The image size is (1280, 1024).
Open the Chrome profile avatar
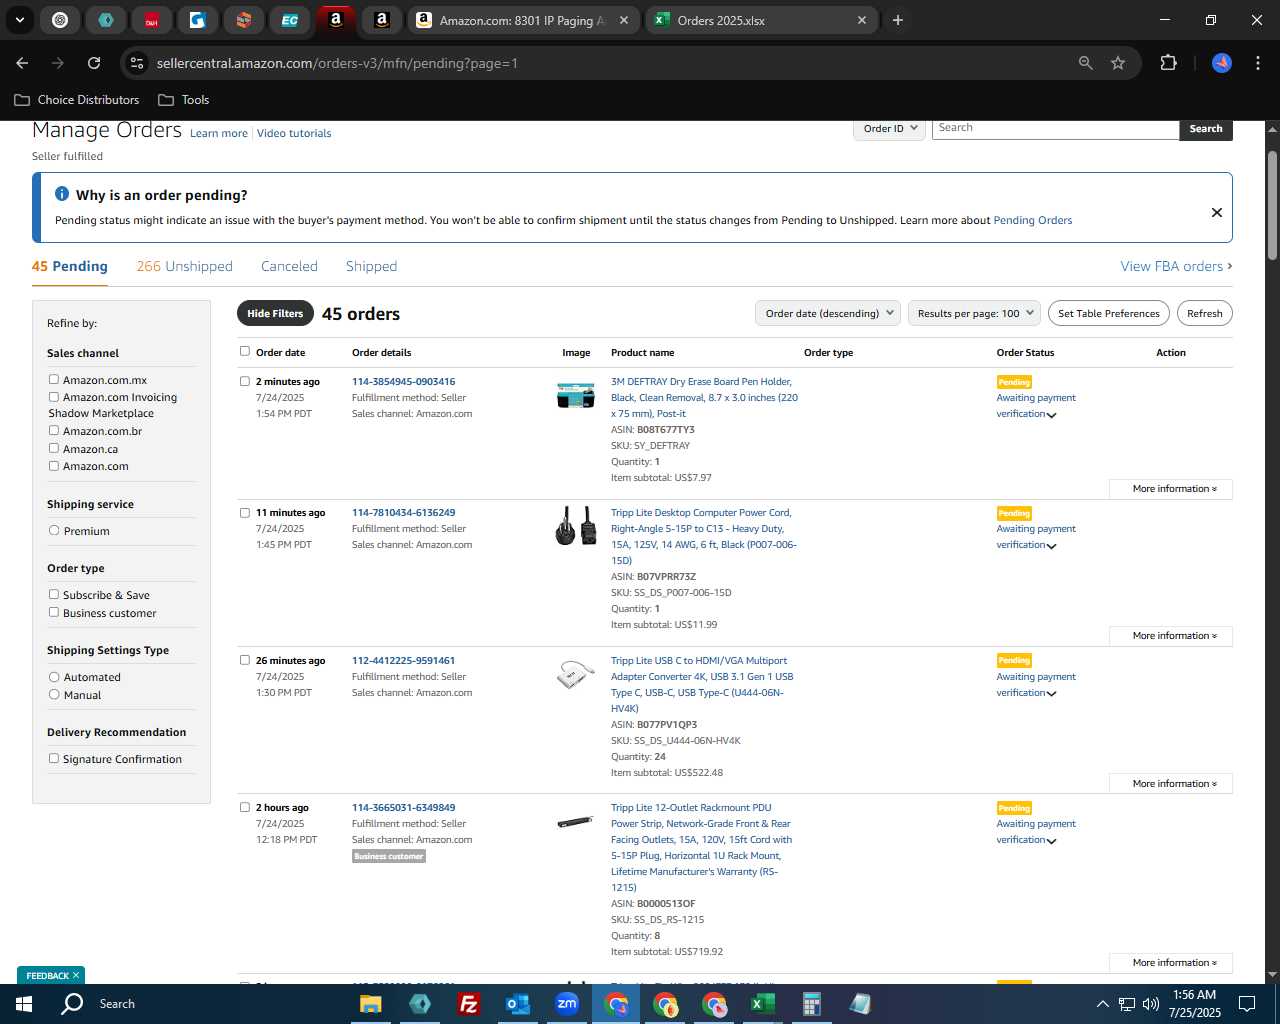click(1222, 63)
